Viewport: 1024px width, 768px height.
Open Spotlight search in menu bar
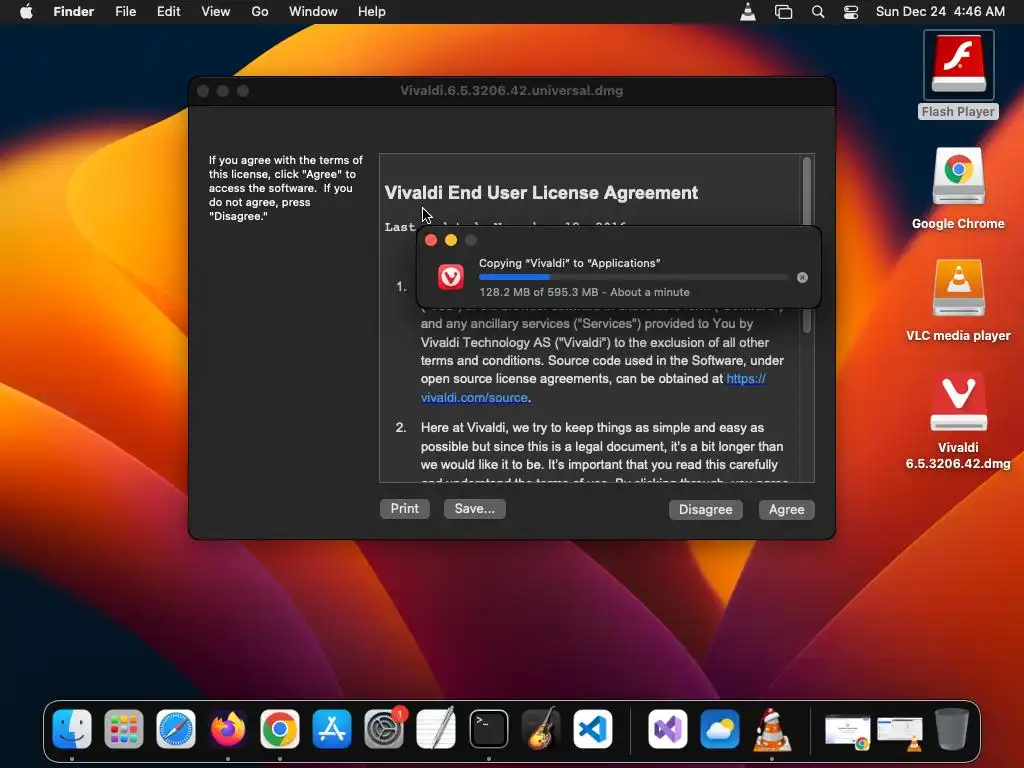818,12
